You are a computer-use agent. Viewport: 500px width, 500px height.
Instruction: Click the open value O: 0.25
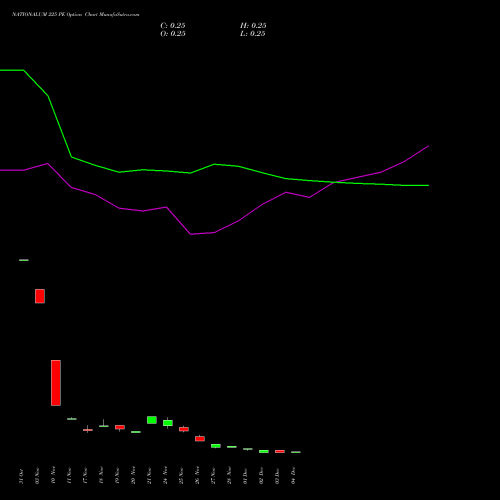pyautogui.click(x=173, y=34)
